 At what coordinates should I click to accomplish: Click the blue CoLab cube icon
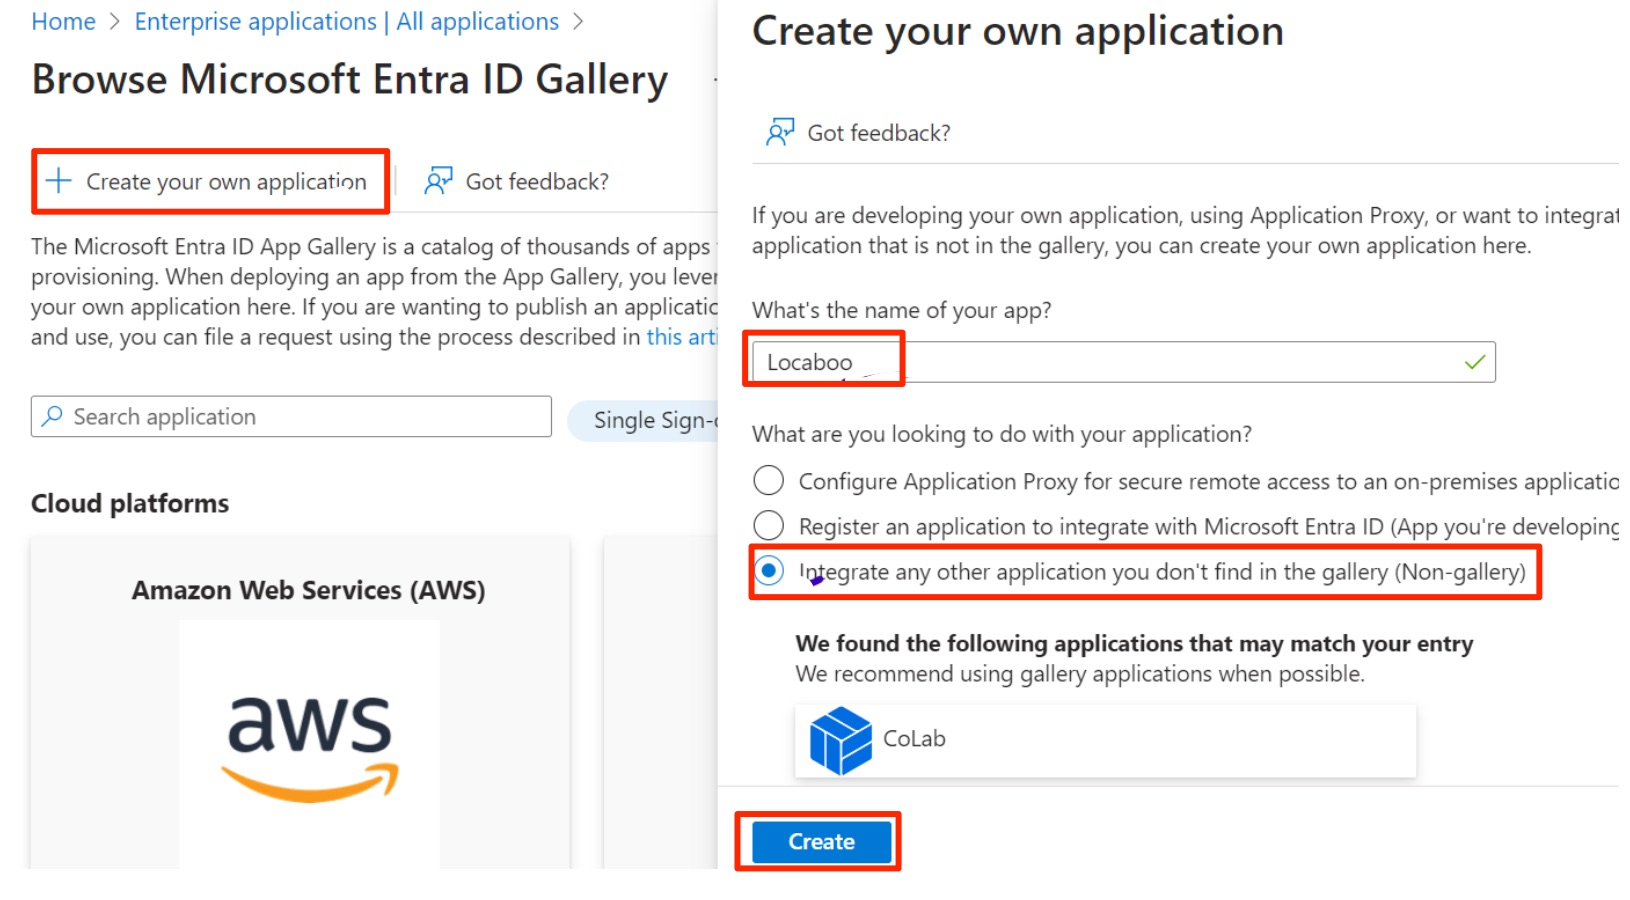click(840, 740)
